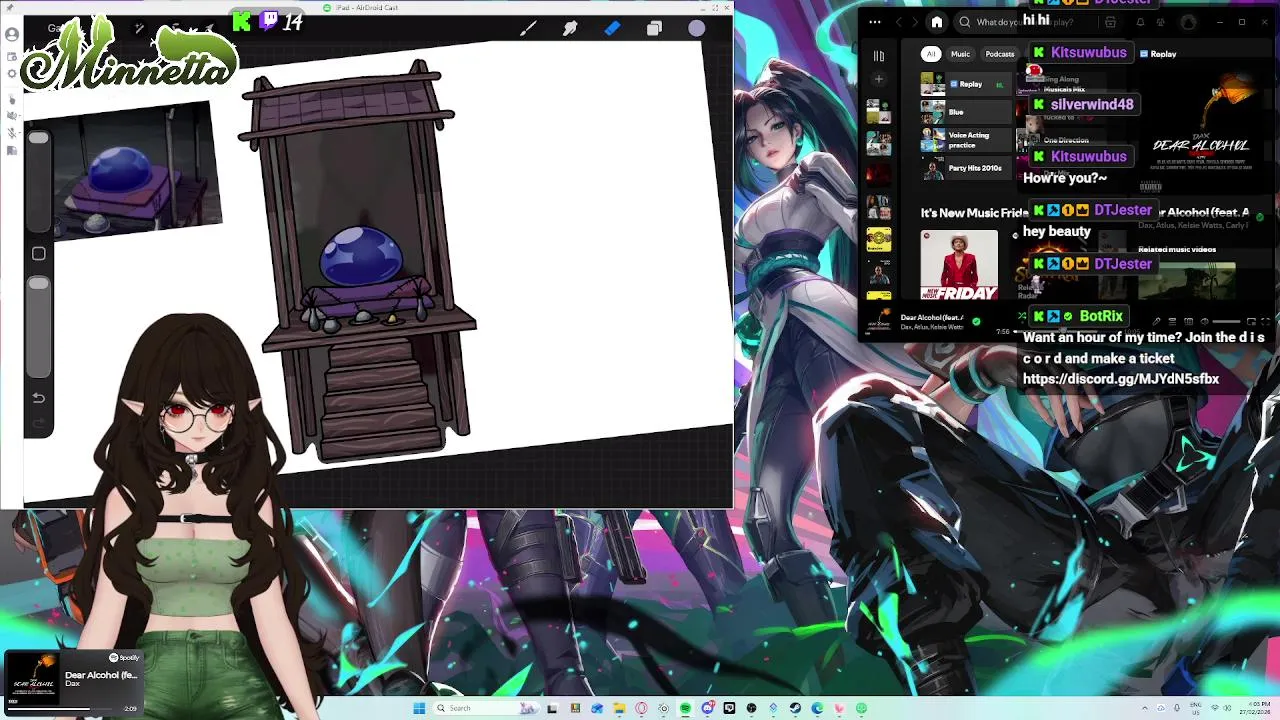
Task: Open Spotify profile avatar
Action: [x=1188, y=22]
